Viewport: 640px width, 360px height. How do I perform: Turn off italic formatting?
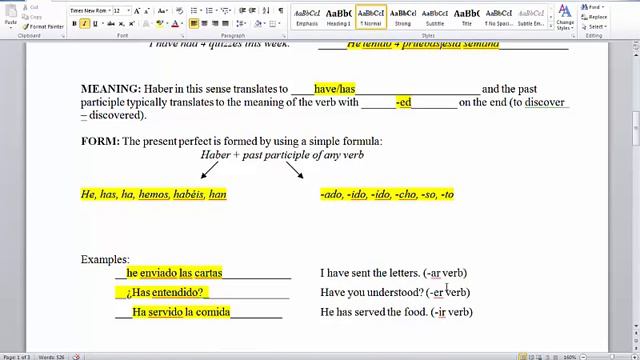coord(84,24)
